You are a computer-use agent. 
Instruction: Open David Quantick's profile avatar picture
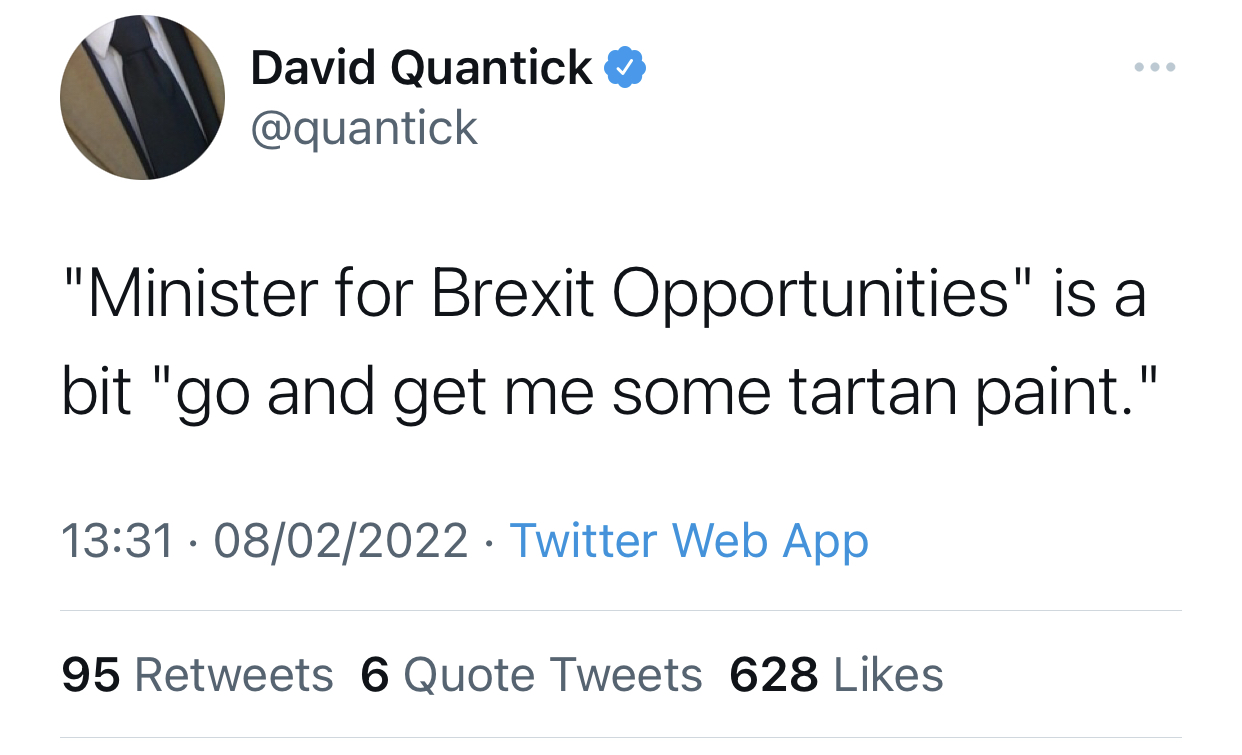pos(142,97)
